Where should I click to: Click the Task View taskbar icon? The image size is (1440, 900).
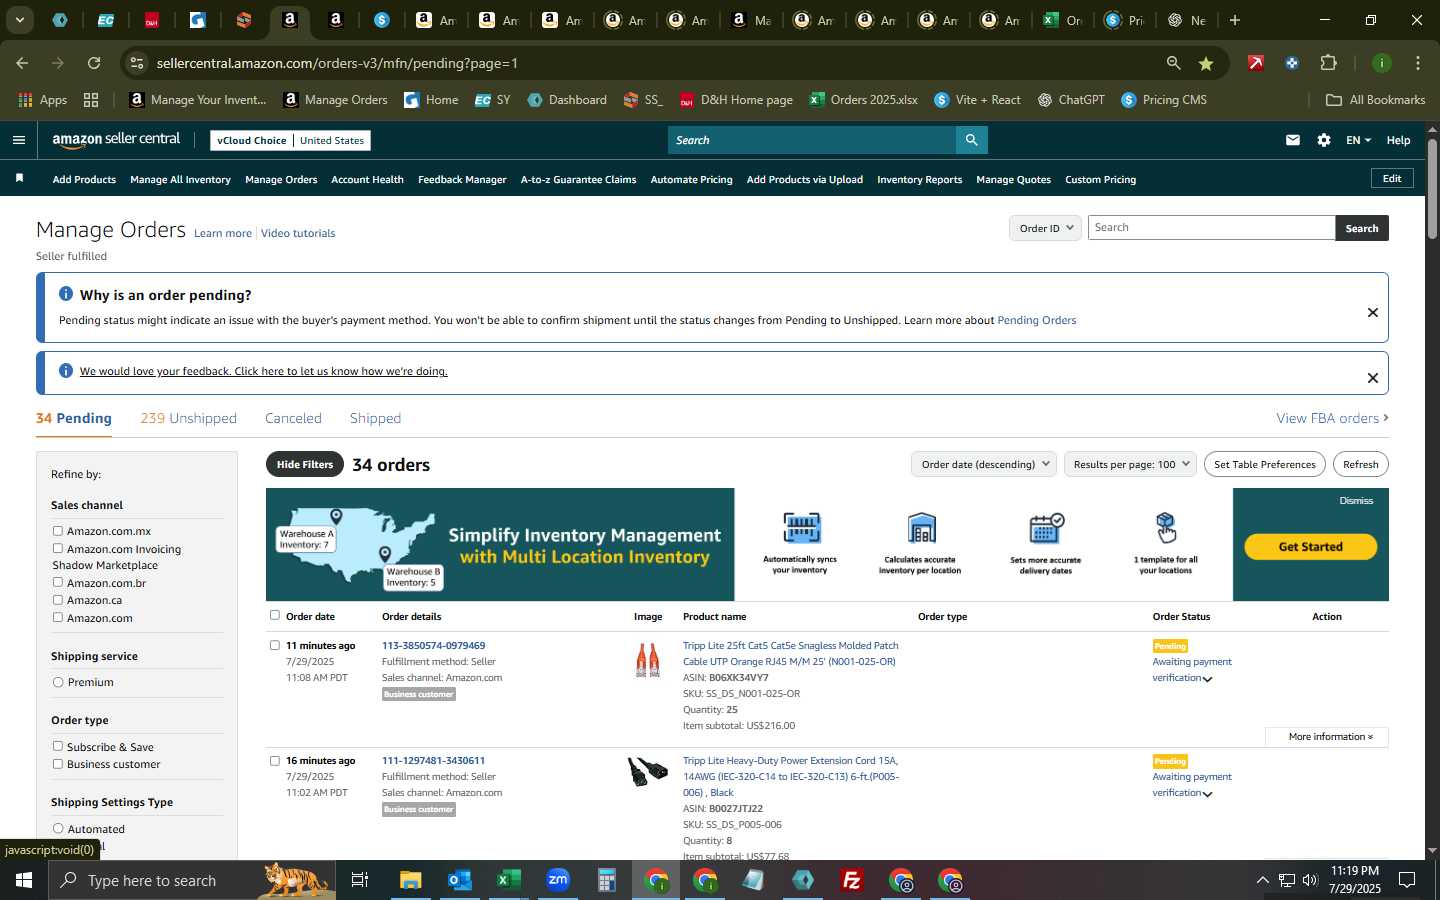360,880
